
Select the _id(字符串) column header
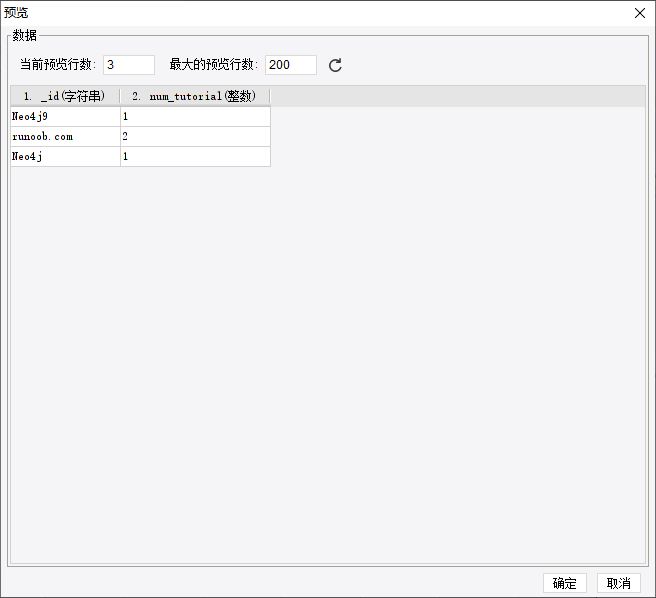click(65, 96)
